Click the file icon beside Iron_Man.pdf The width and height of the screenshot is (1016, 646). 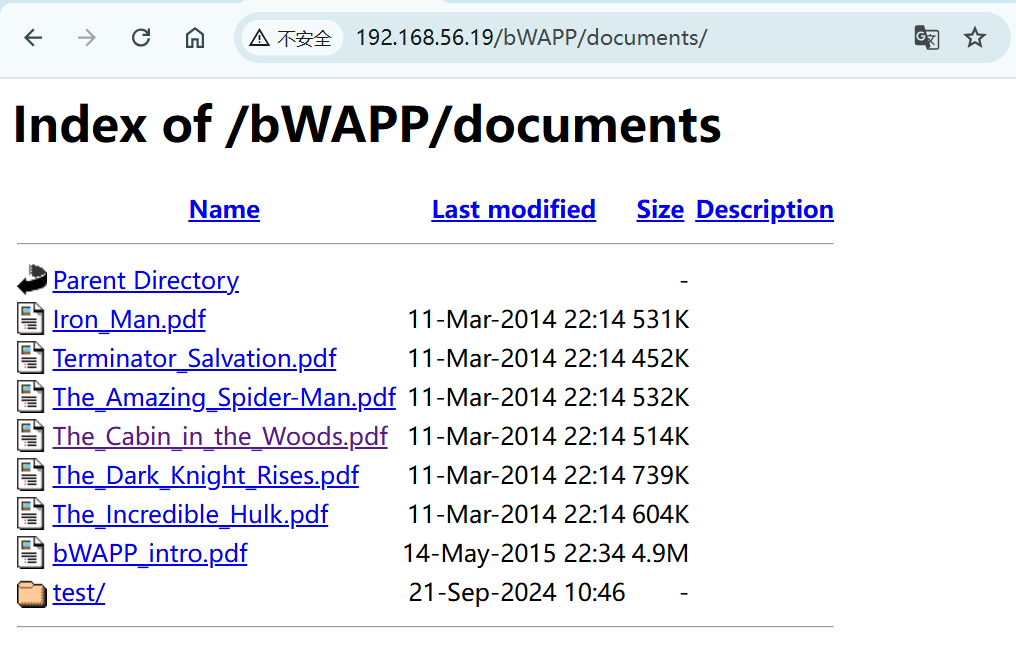point(32,319)
